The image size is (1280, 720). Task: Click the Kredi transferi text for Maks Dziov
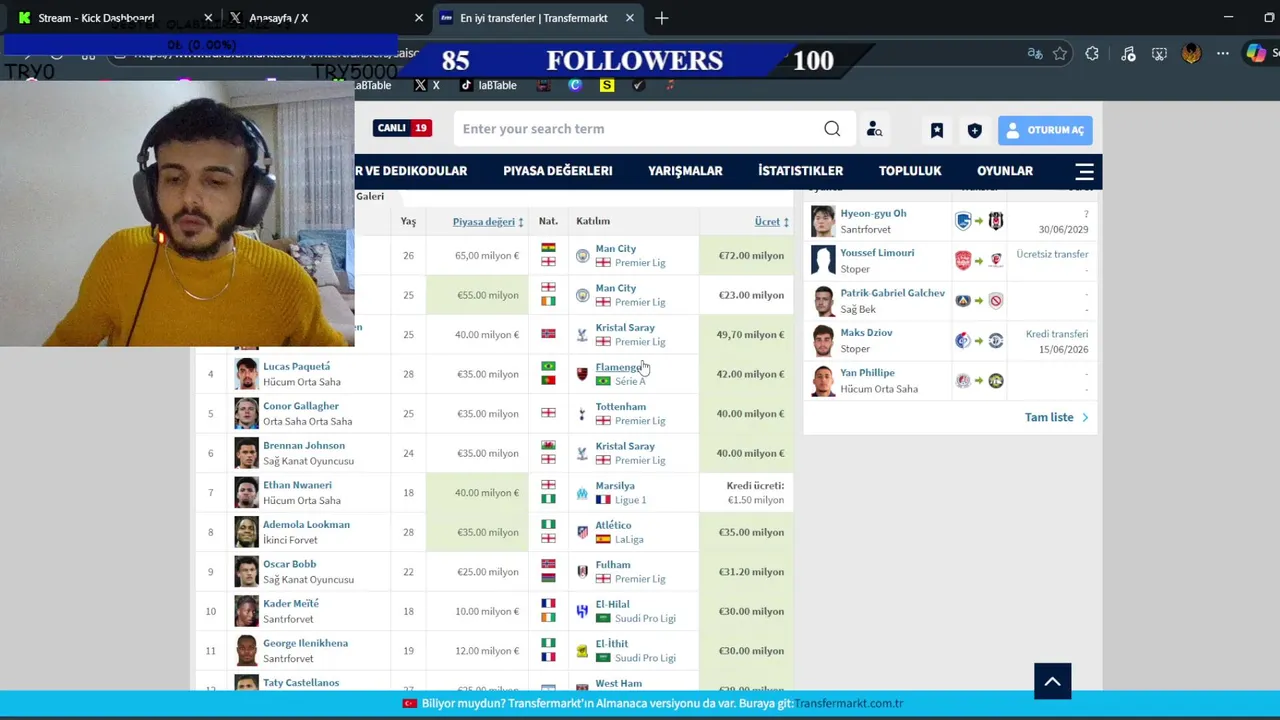point(1056,334)
